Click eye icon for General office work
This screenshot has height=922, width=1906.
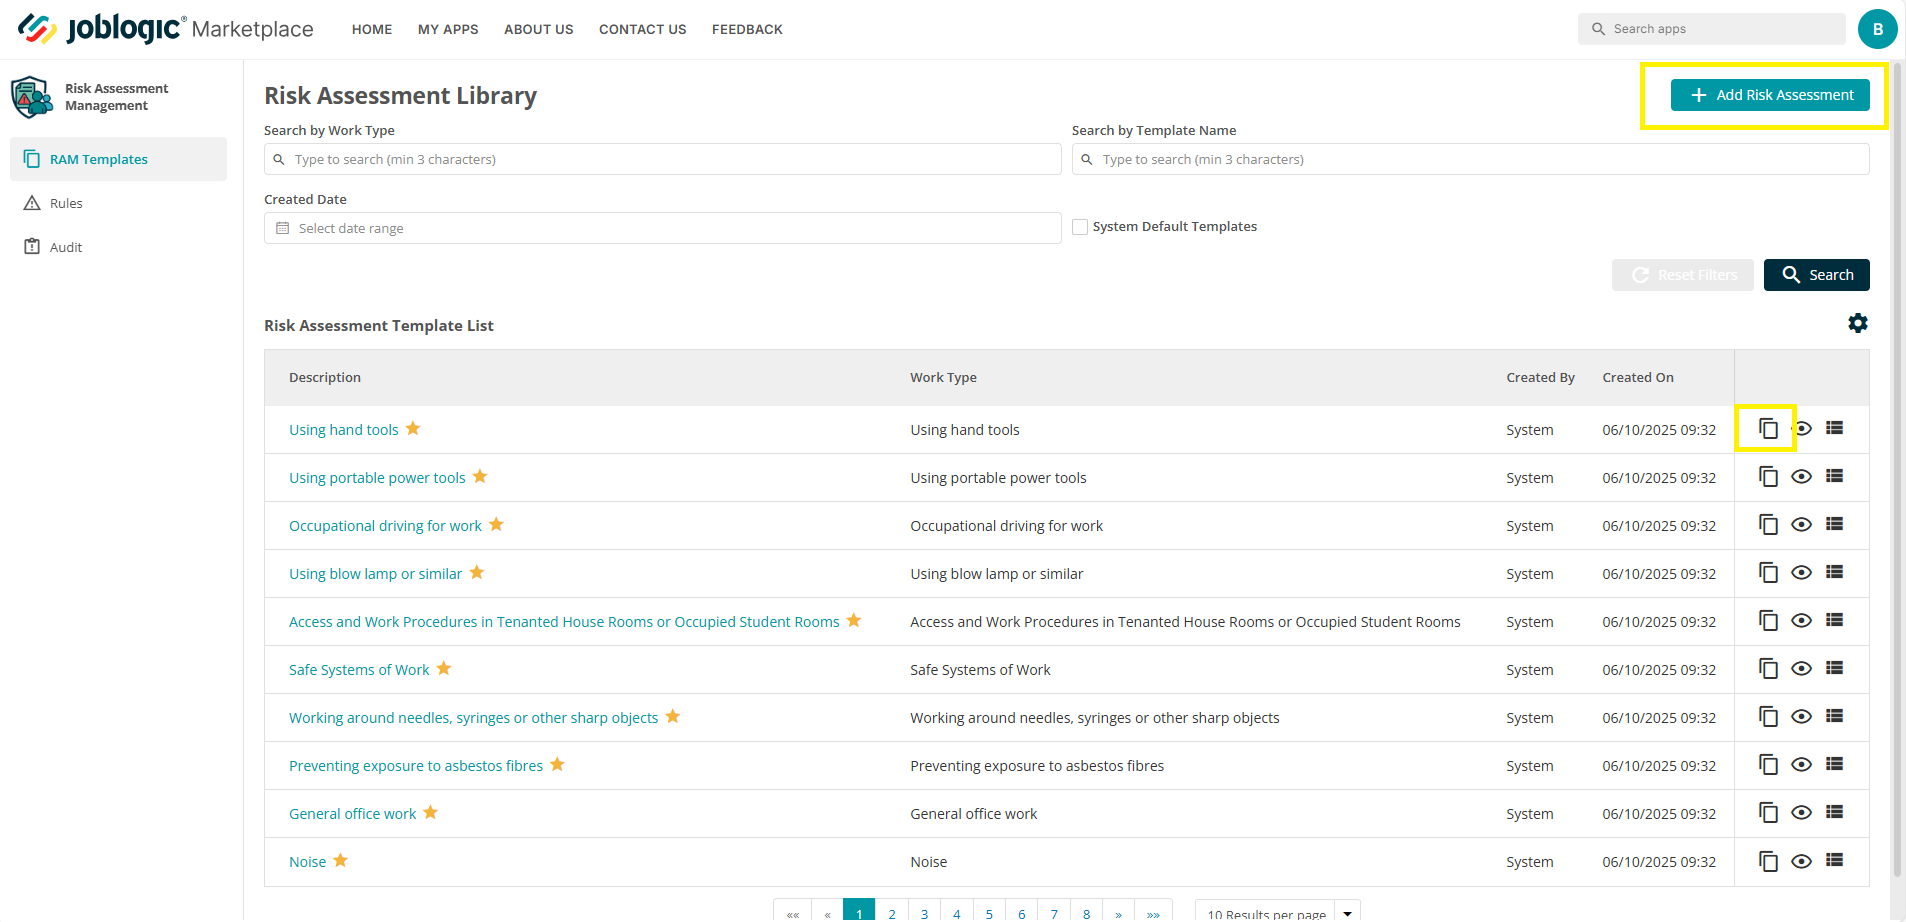(1802, 813)
